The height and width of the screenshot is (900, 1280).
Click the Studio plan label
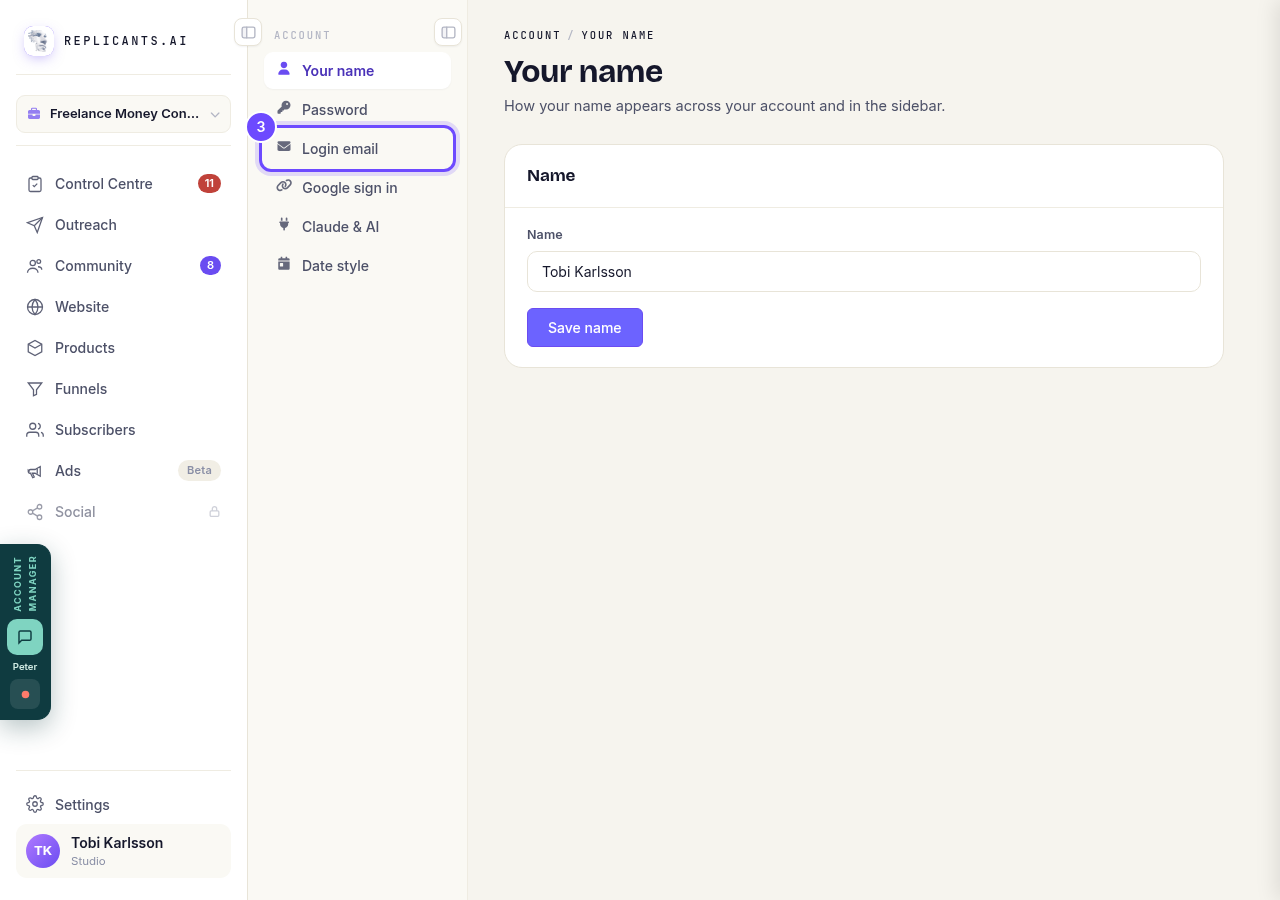click(x=88, y=862)
